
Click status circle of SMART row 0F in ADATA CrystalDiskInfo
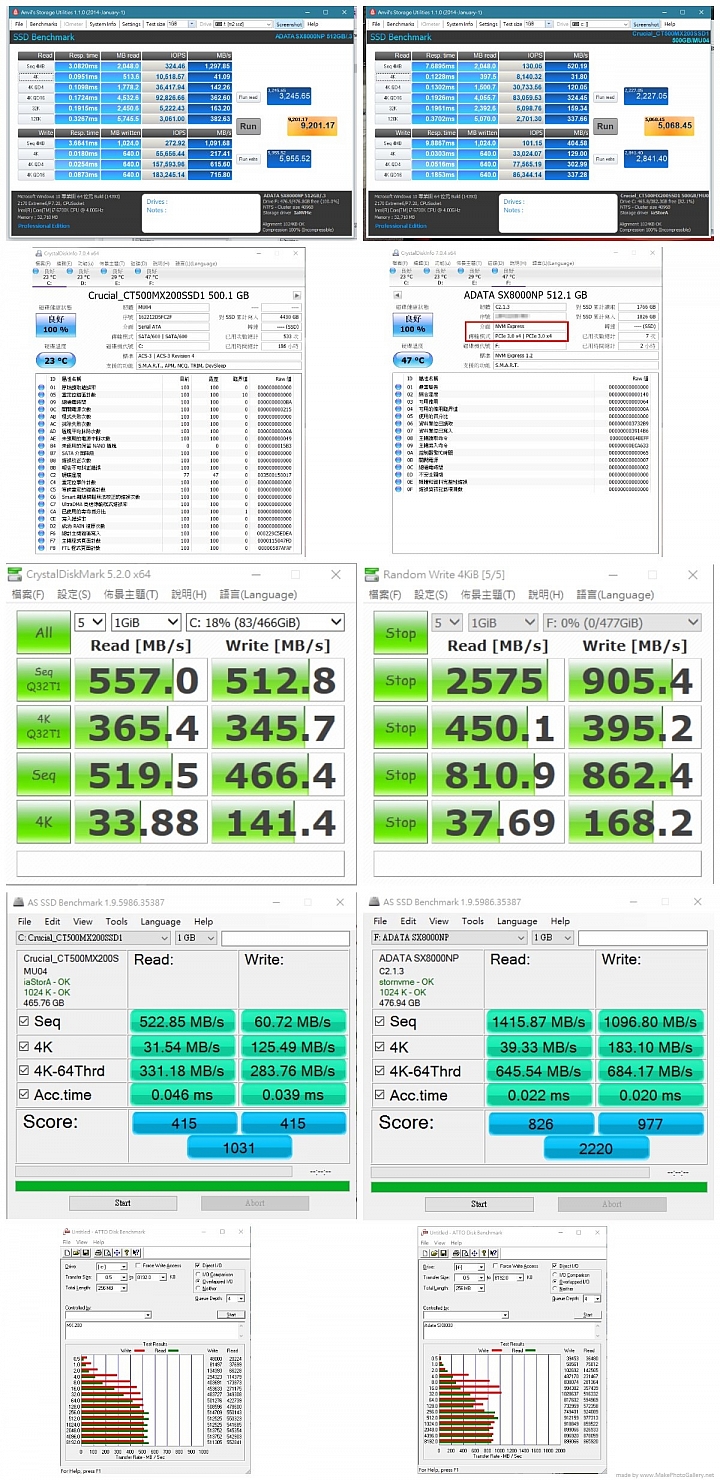[398, 489]
